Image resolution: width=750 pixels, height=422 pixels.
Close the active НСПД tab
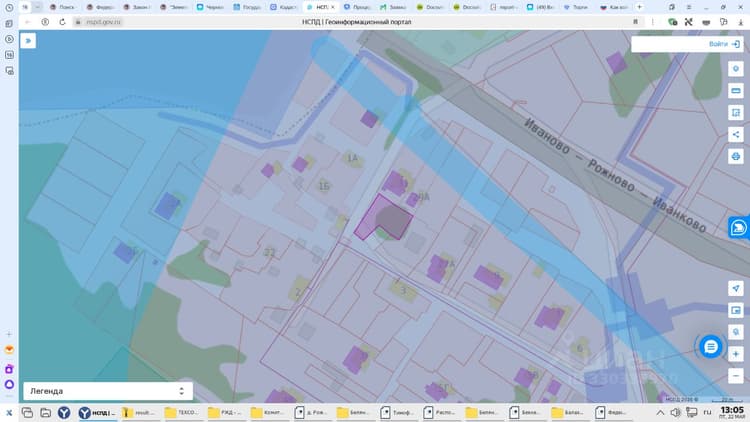tap(333, 7)
